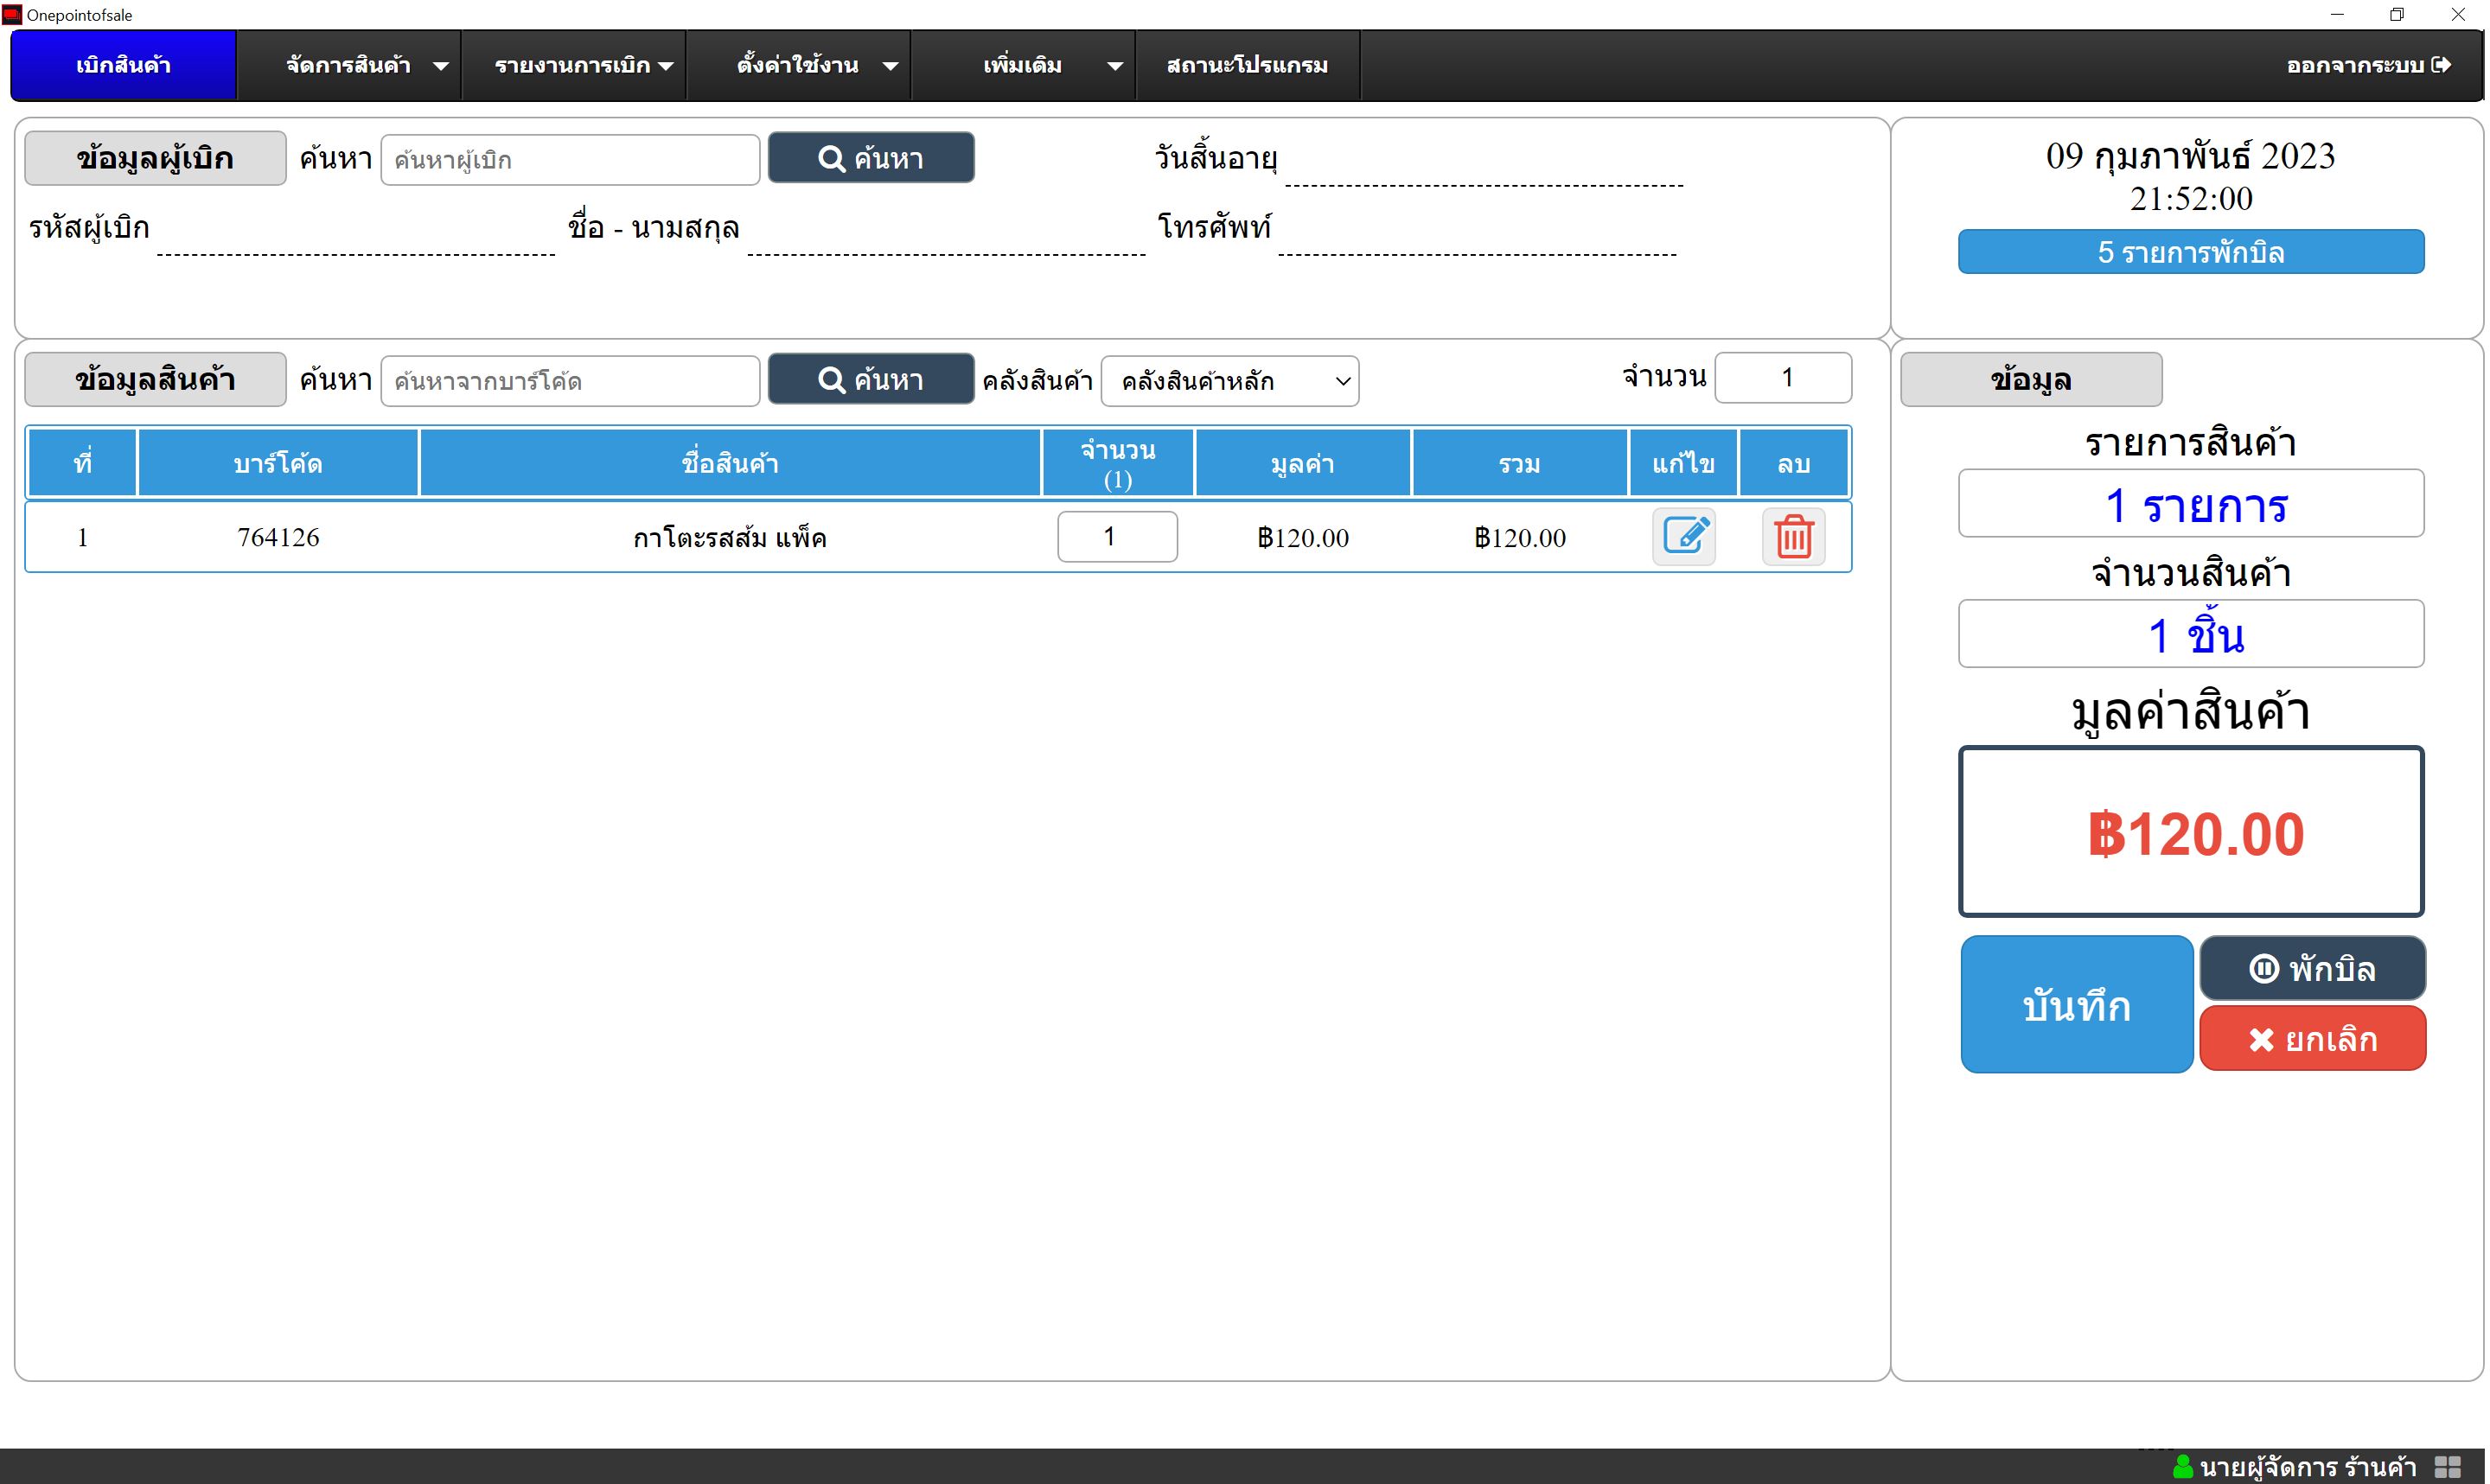Open the ตั้งค่าใช้งาน dropdown menu
Image resolution: width=2490 pixels, height=1484 pixels.
pos(799,65)
